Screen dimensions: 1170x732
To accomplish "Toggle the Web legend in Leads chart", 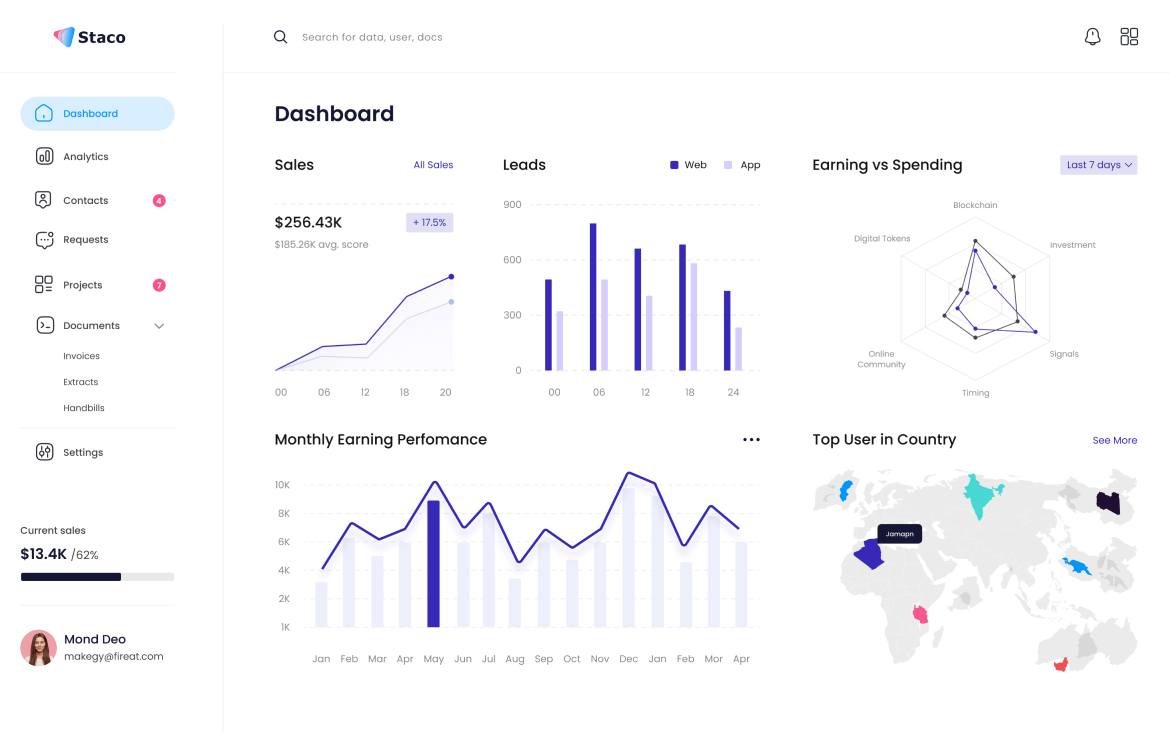I will pos(688,165).
